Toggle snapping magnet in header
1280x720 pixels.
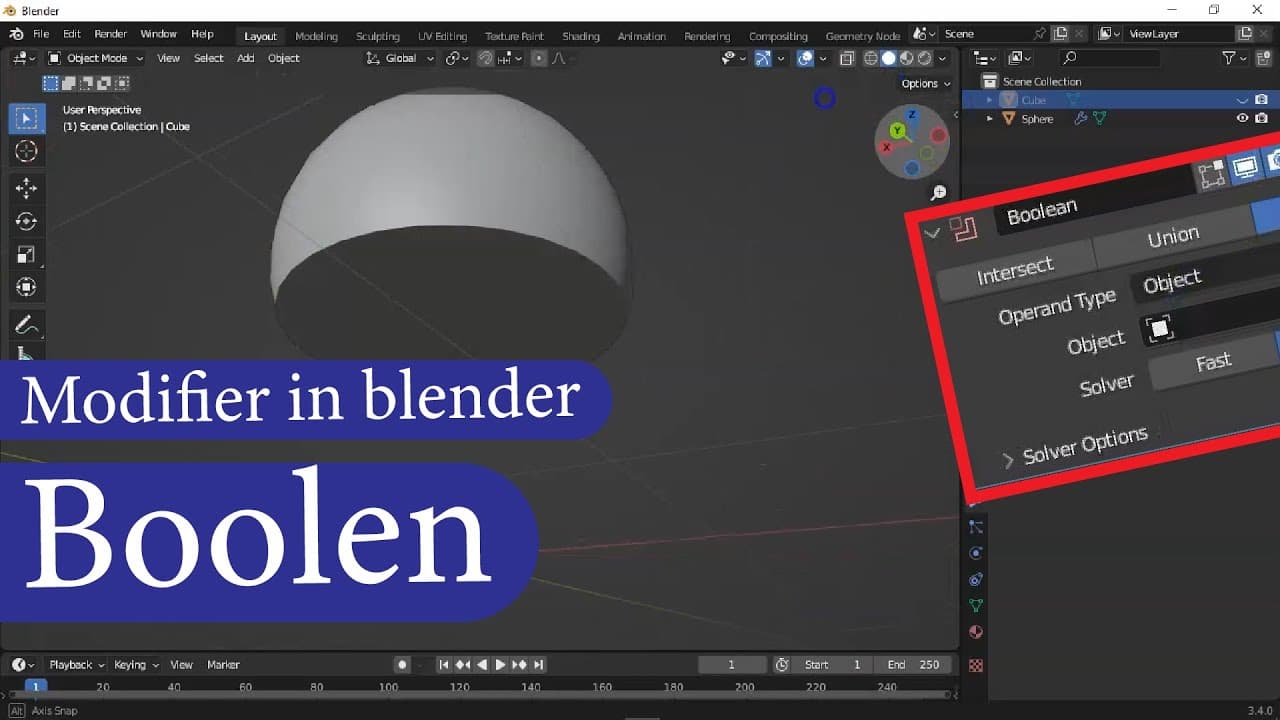pos(485,58)
